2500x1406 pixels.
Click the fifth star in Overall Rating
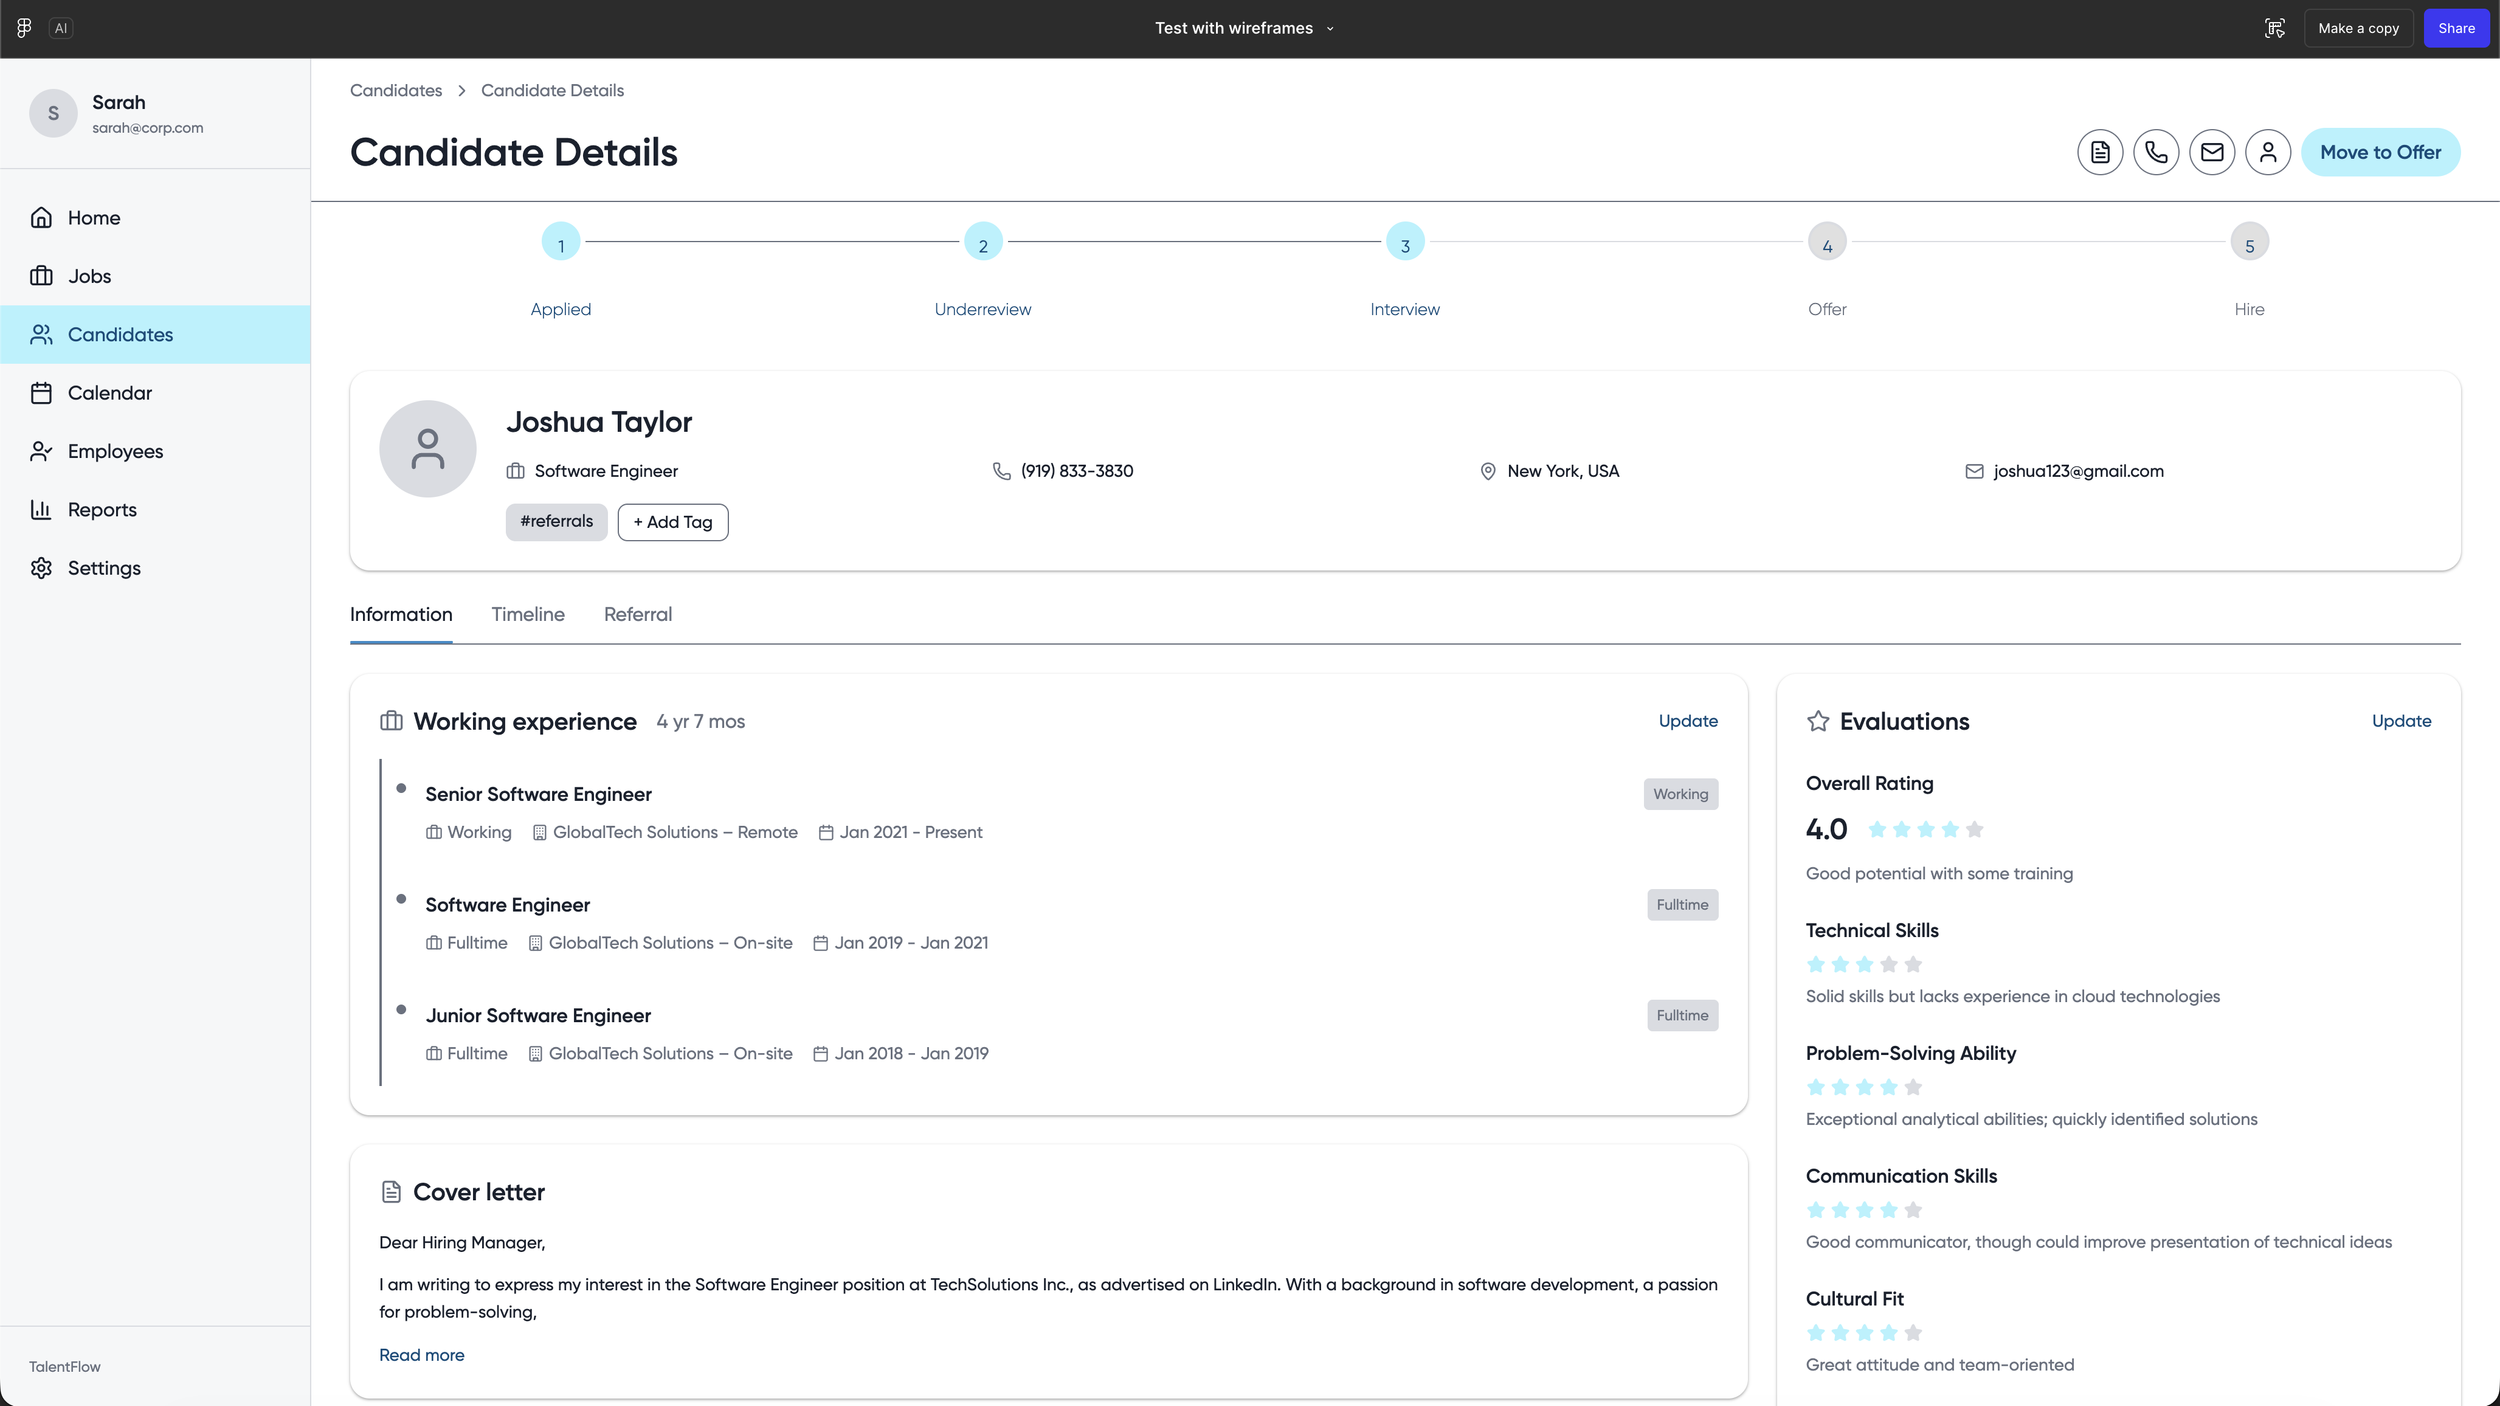[1974, 829]
